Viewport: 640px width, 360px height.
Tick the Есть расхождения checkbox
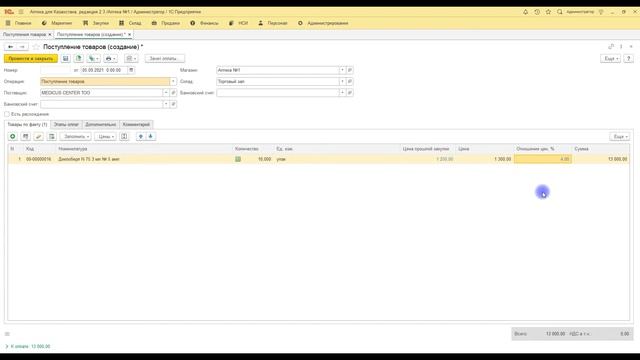click(x=7, y=114)
